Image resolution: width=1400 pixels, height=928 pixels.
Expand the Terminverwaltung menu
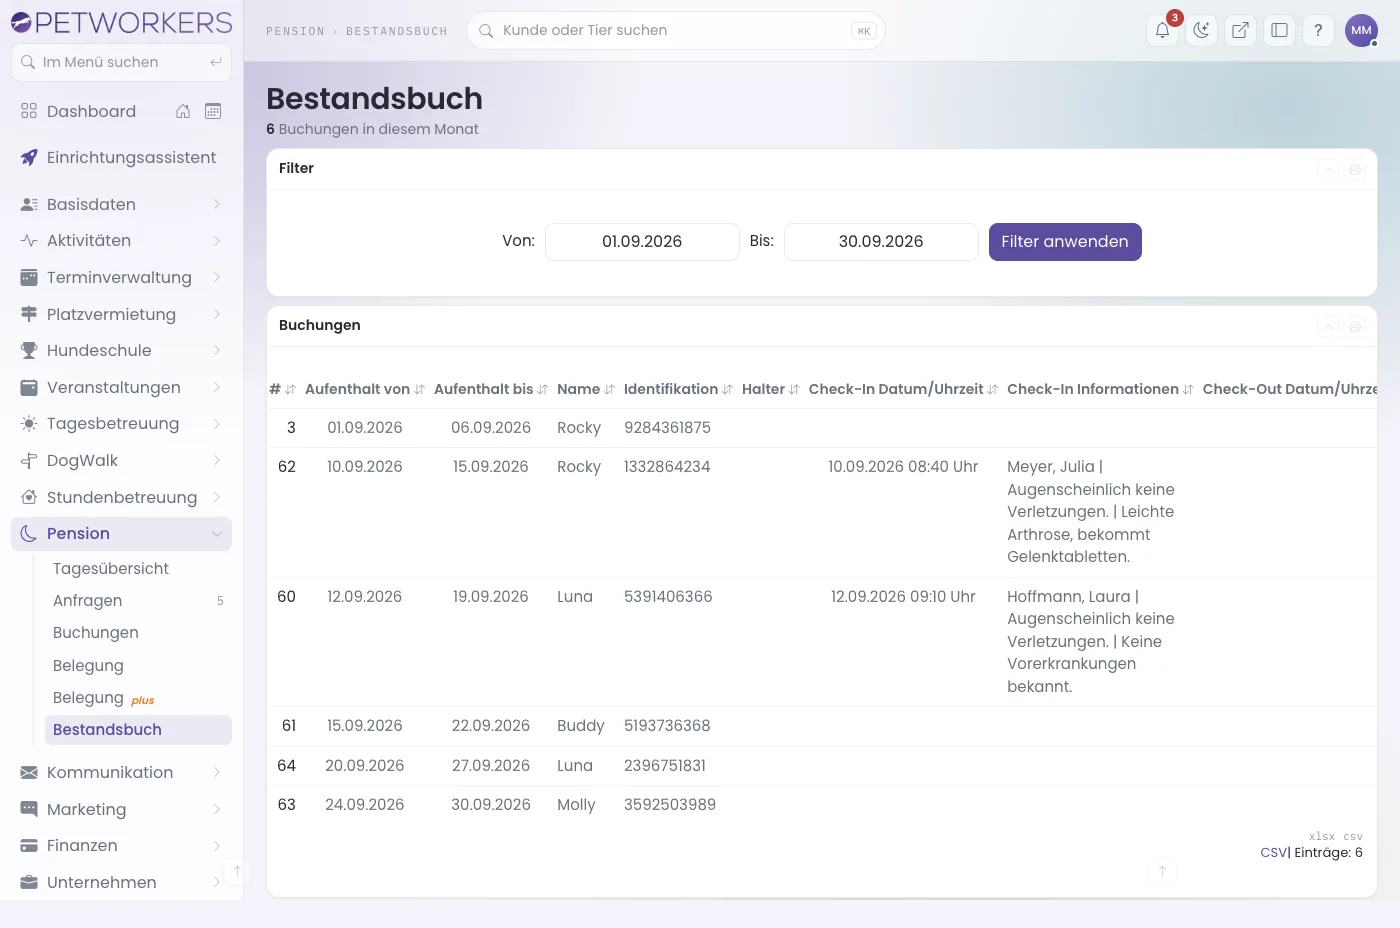click(121, 277)
